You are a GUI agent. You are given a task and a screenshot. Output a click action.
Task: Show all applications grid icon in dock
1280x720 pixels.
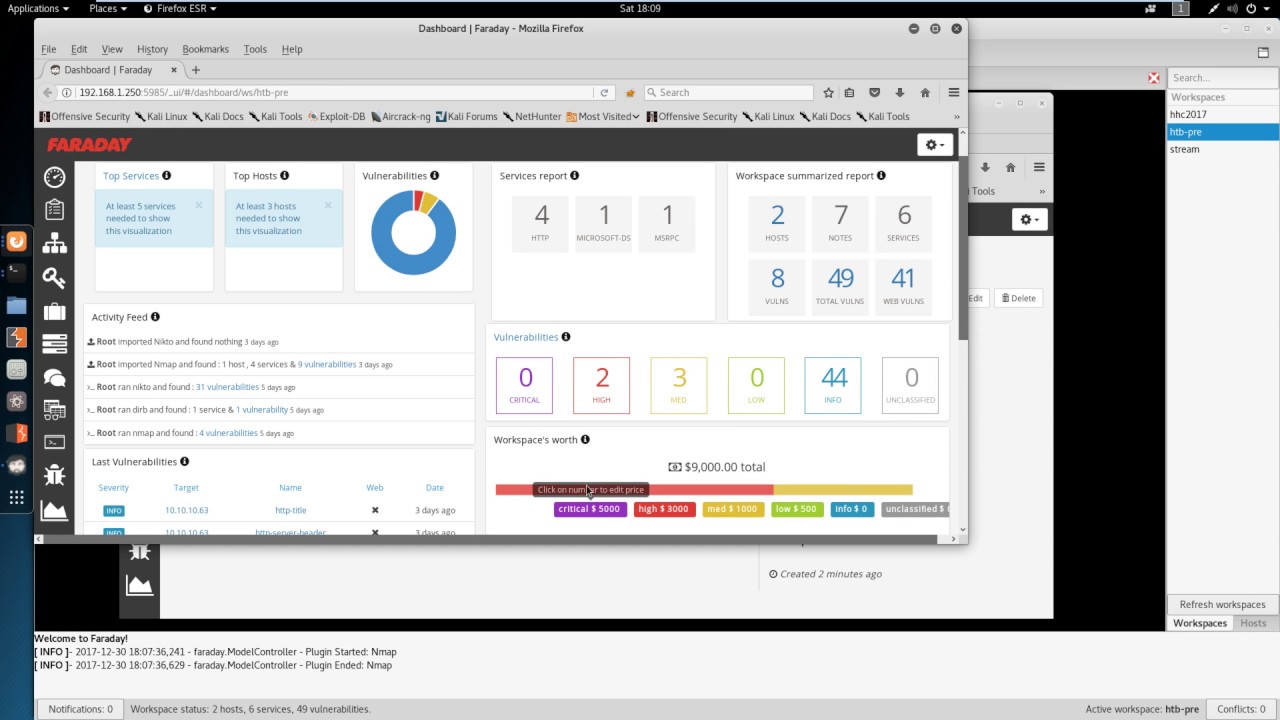click(x=16, y=497)
